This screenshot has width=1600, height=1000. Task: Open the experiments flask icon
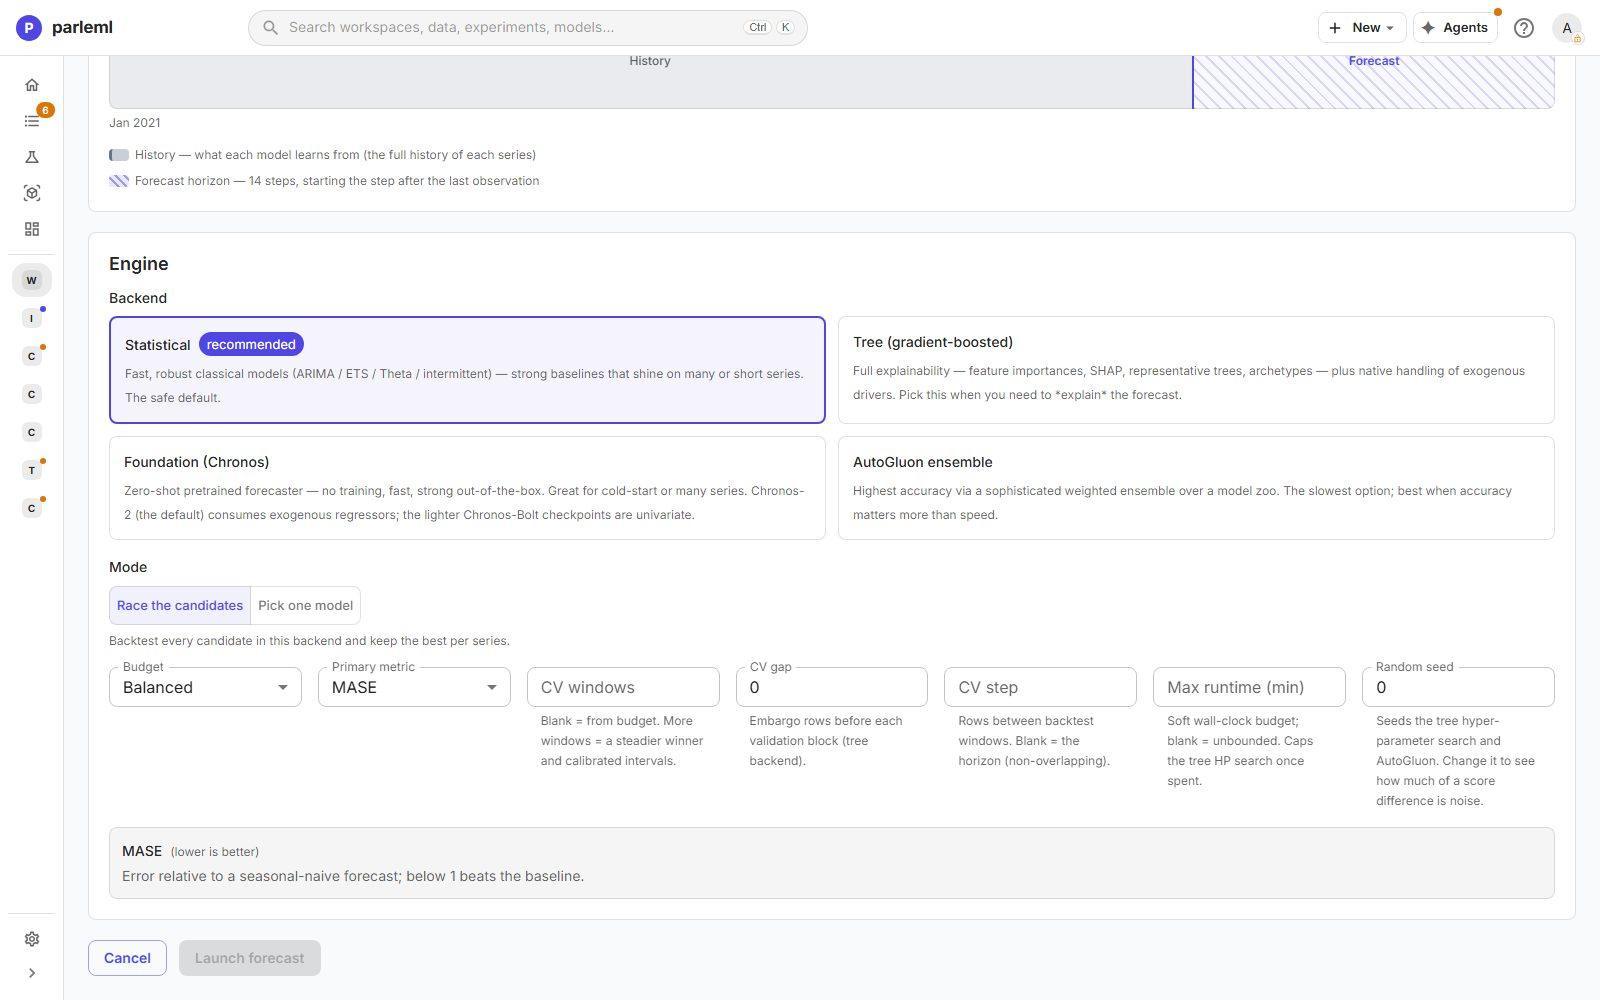pos(32,157)
